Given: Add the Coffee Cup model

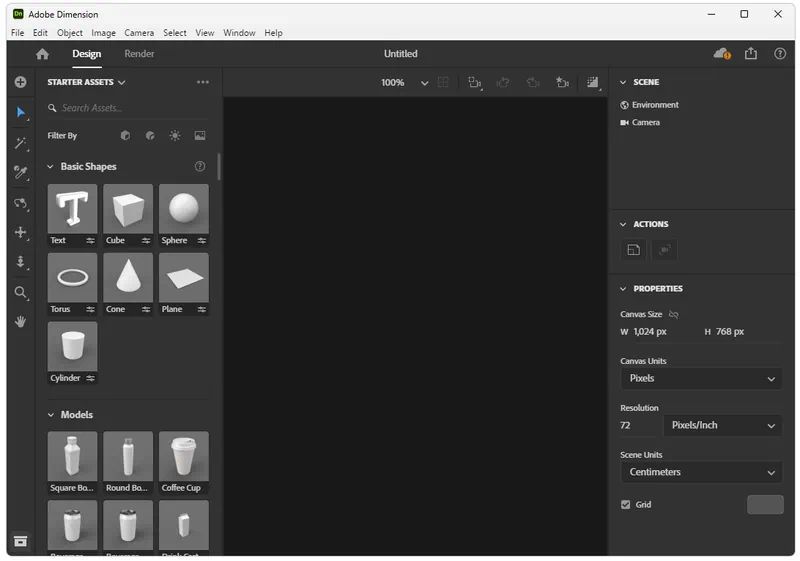Looking at the screenshot, I should click(184, 456).
